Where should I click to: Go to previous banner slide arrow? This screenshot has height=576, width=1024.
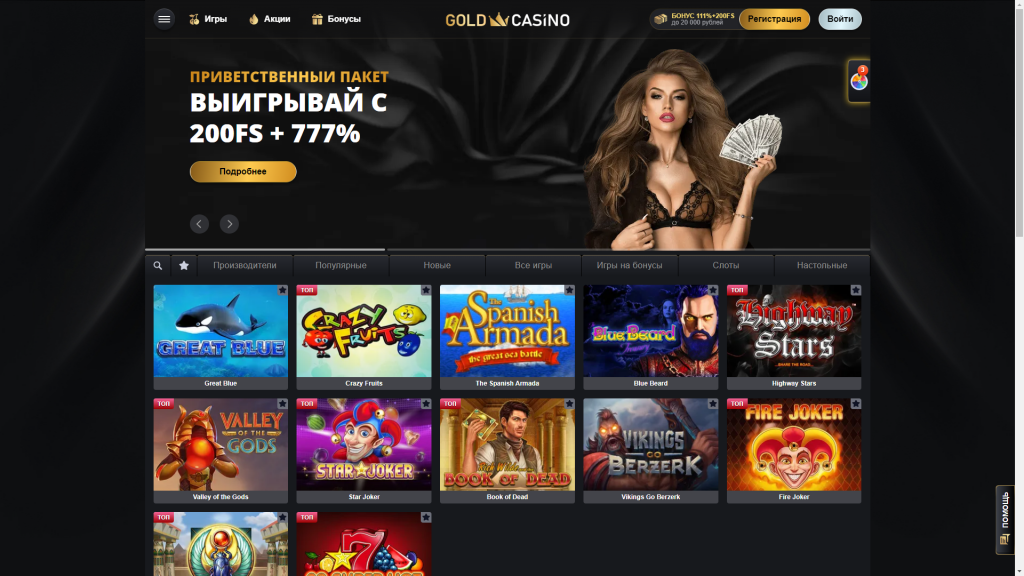tap(199, 224)
